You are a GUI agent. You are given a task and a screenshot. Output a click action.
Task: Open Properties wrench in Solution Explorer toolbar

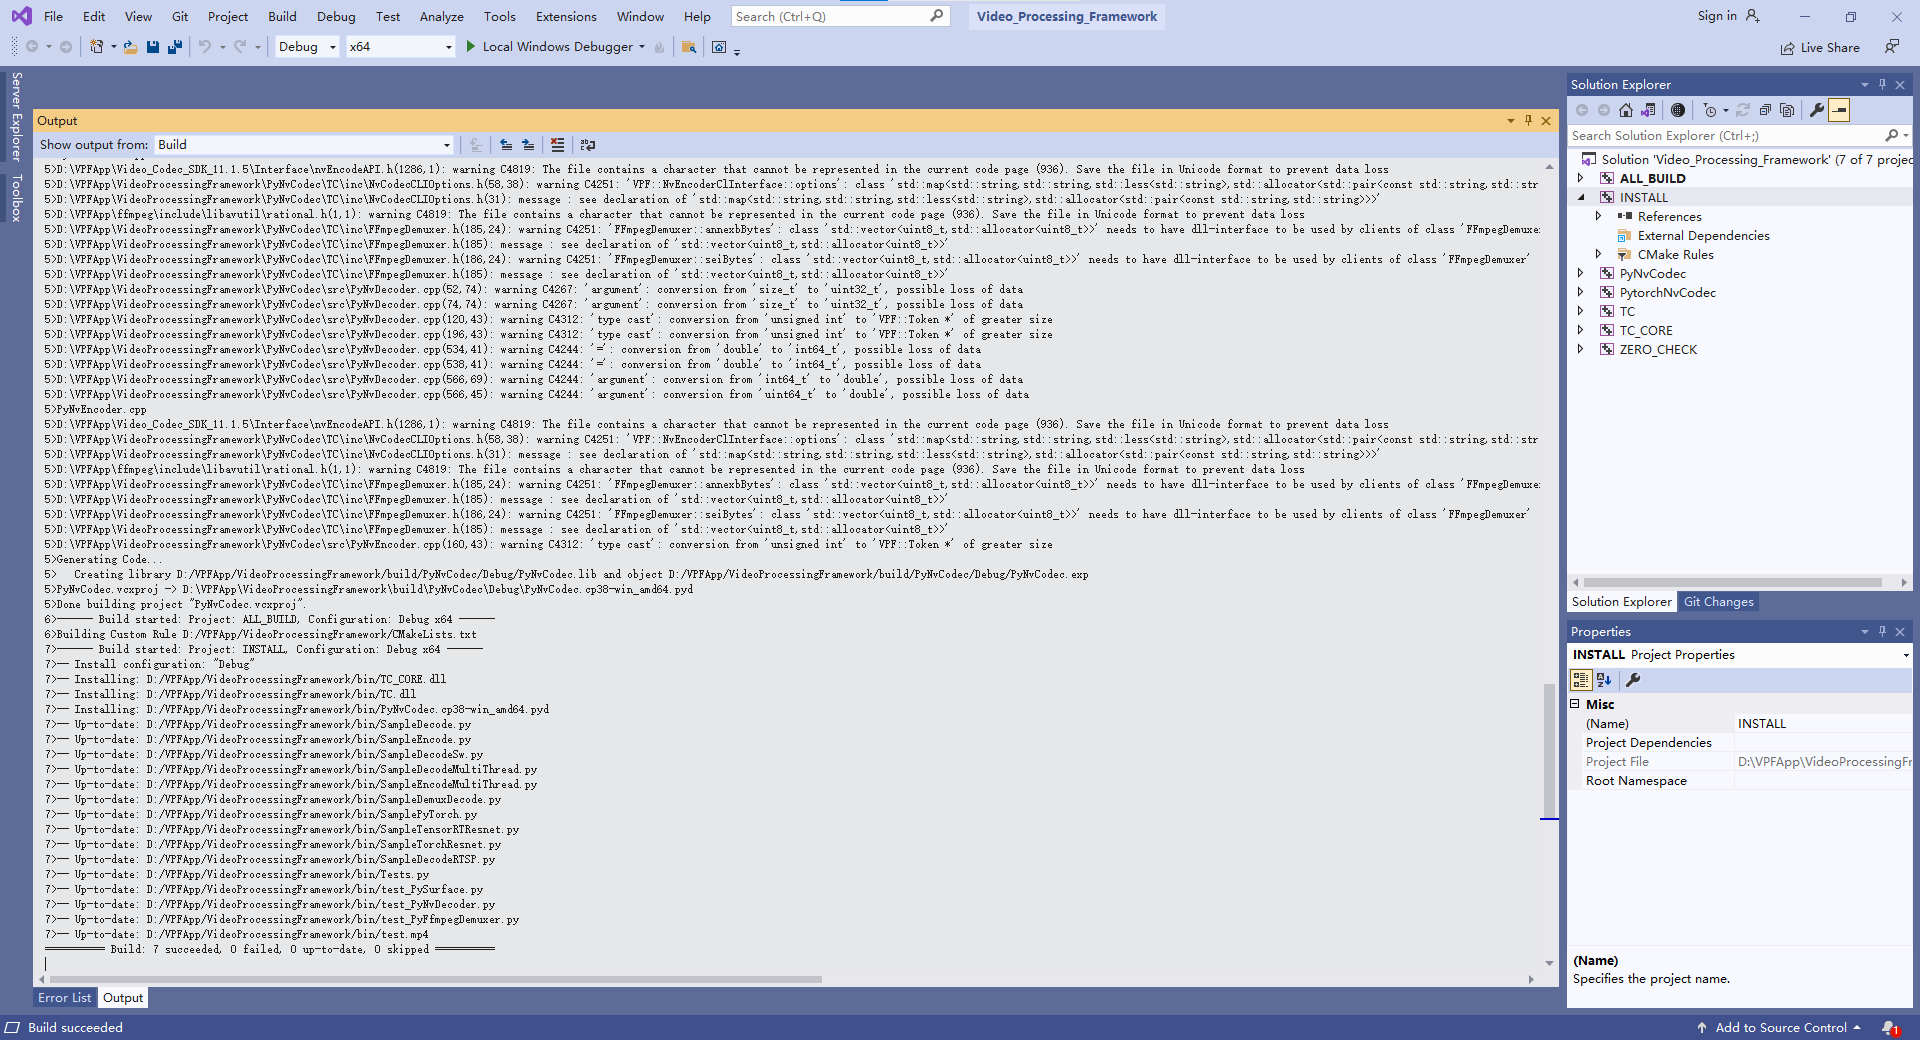(1817, 110)
